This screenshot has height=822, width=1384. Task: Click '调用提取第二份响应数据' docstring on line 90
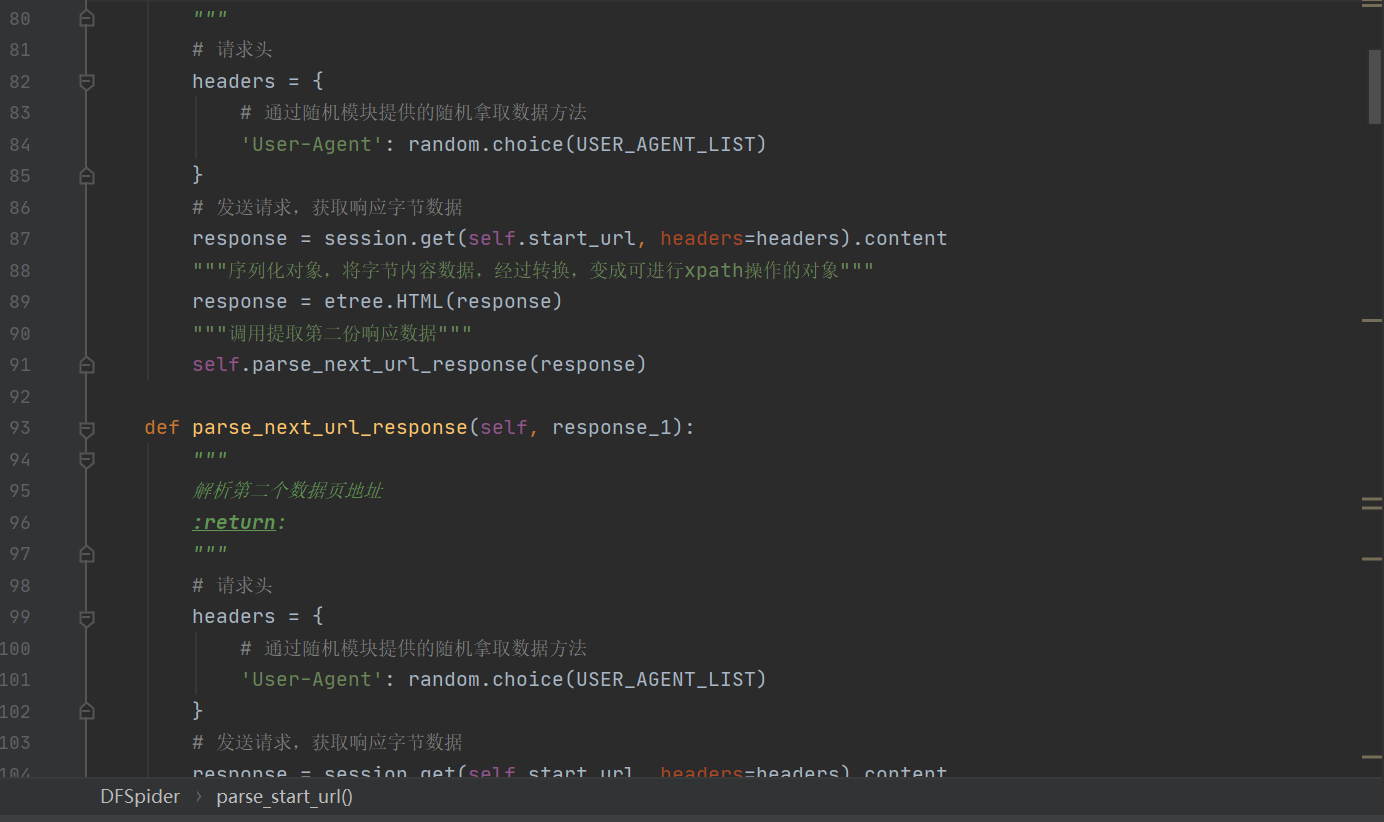[333, 333]
